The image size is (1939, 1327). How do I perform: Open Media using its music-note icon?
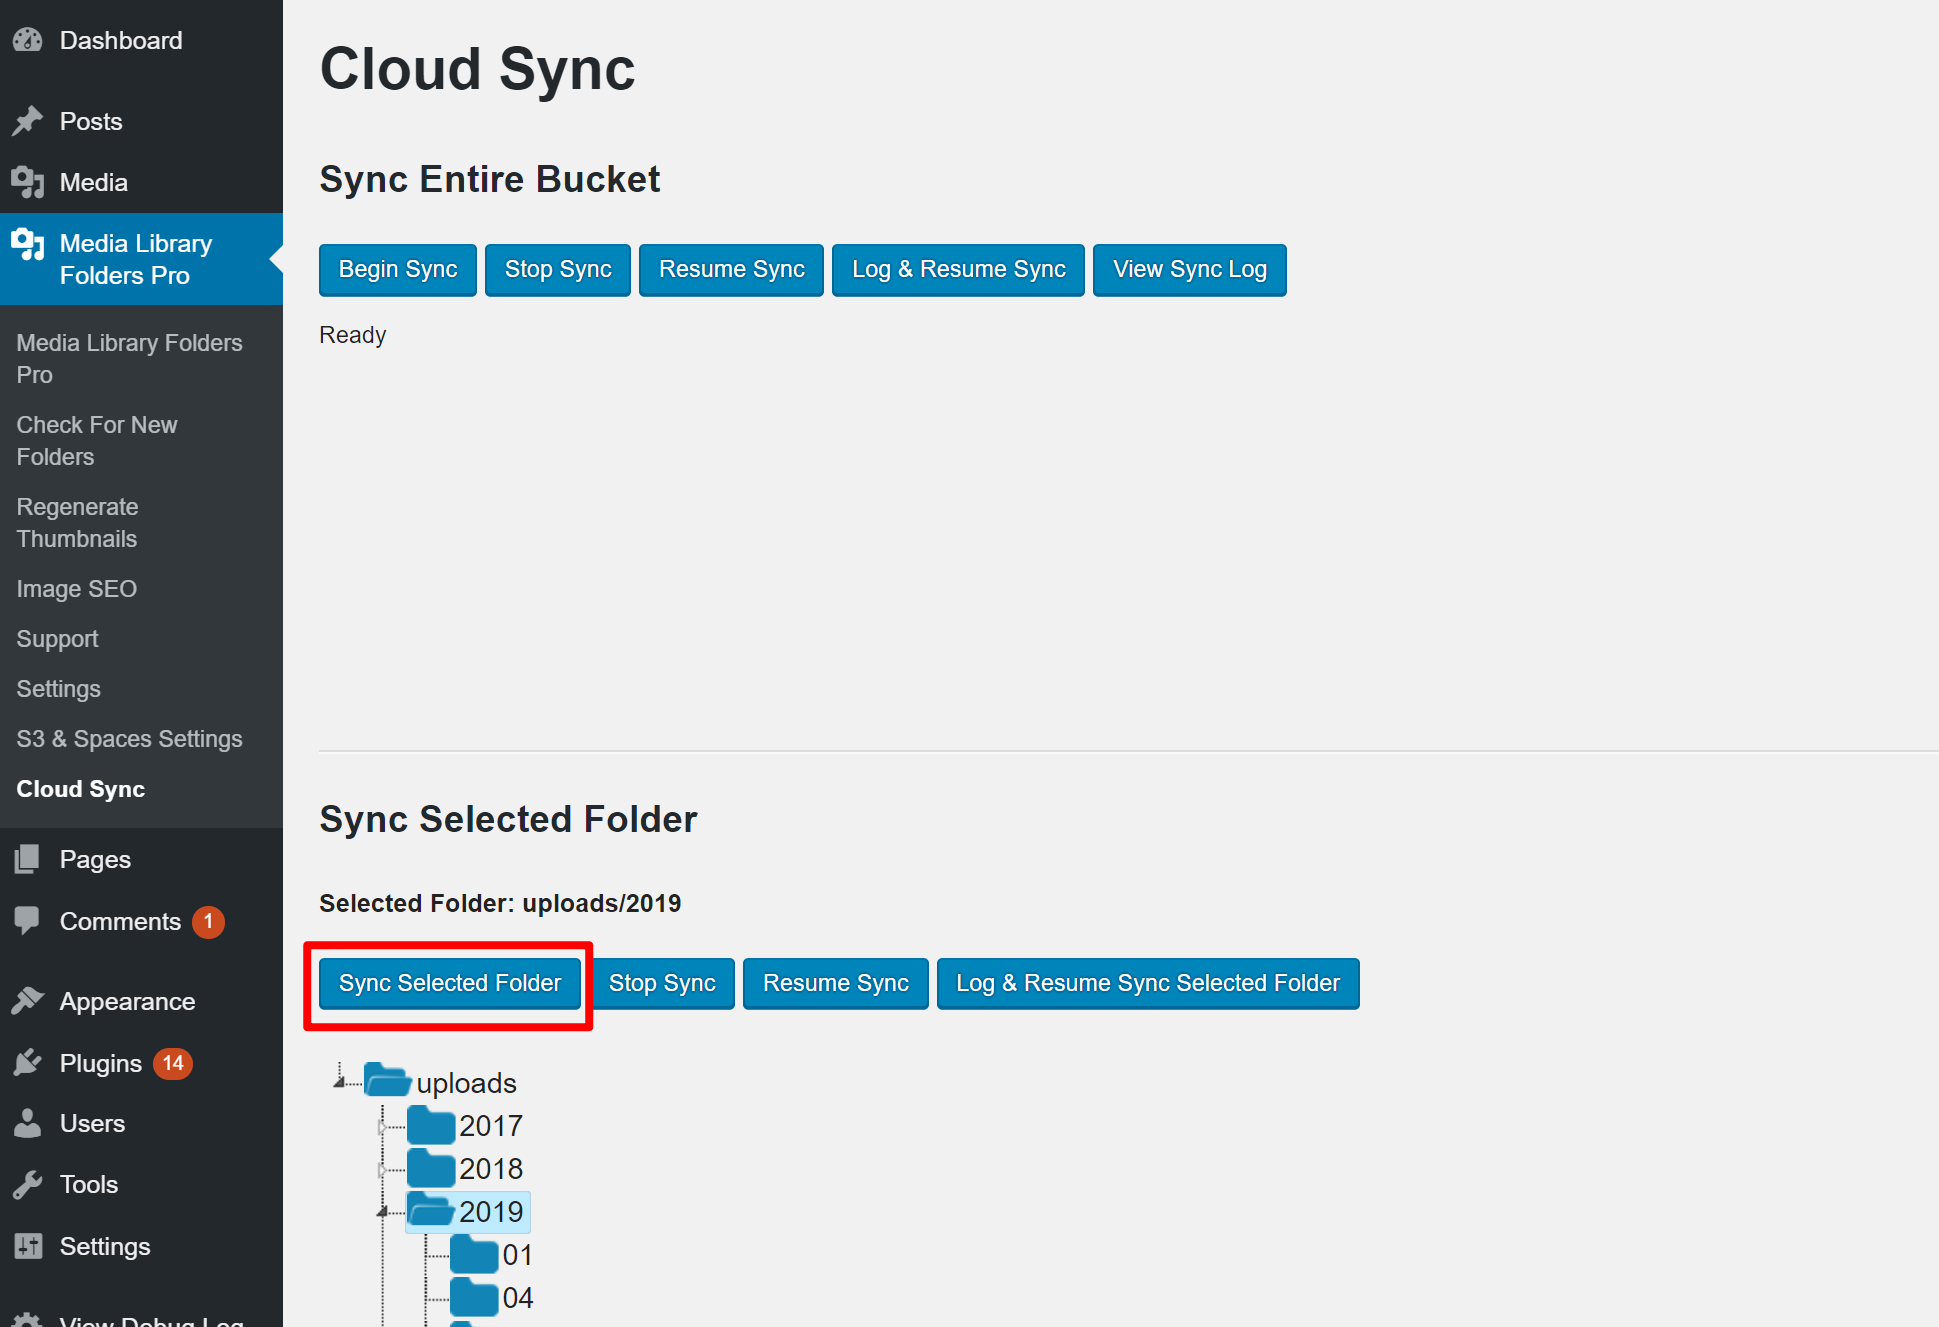tap(27, 182)
